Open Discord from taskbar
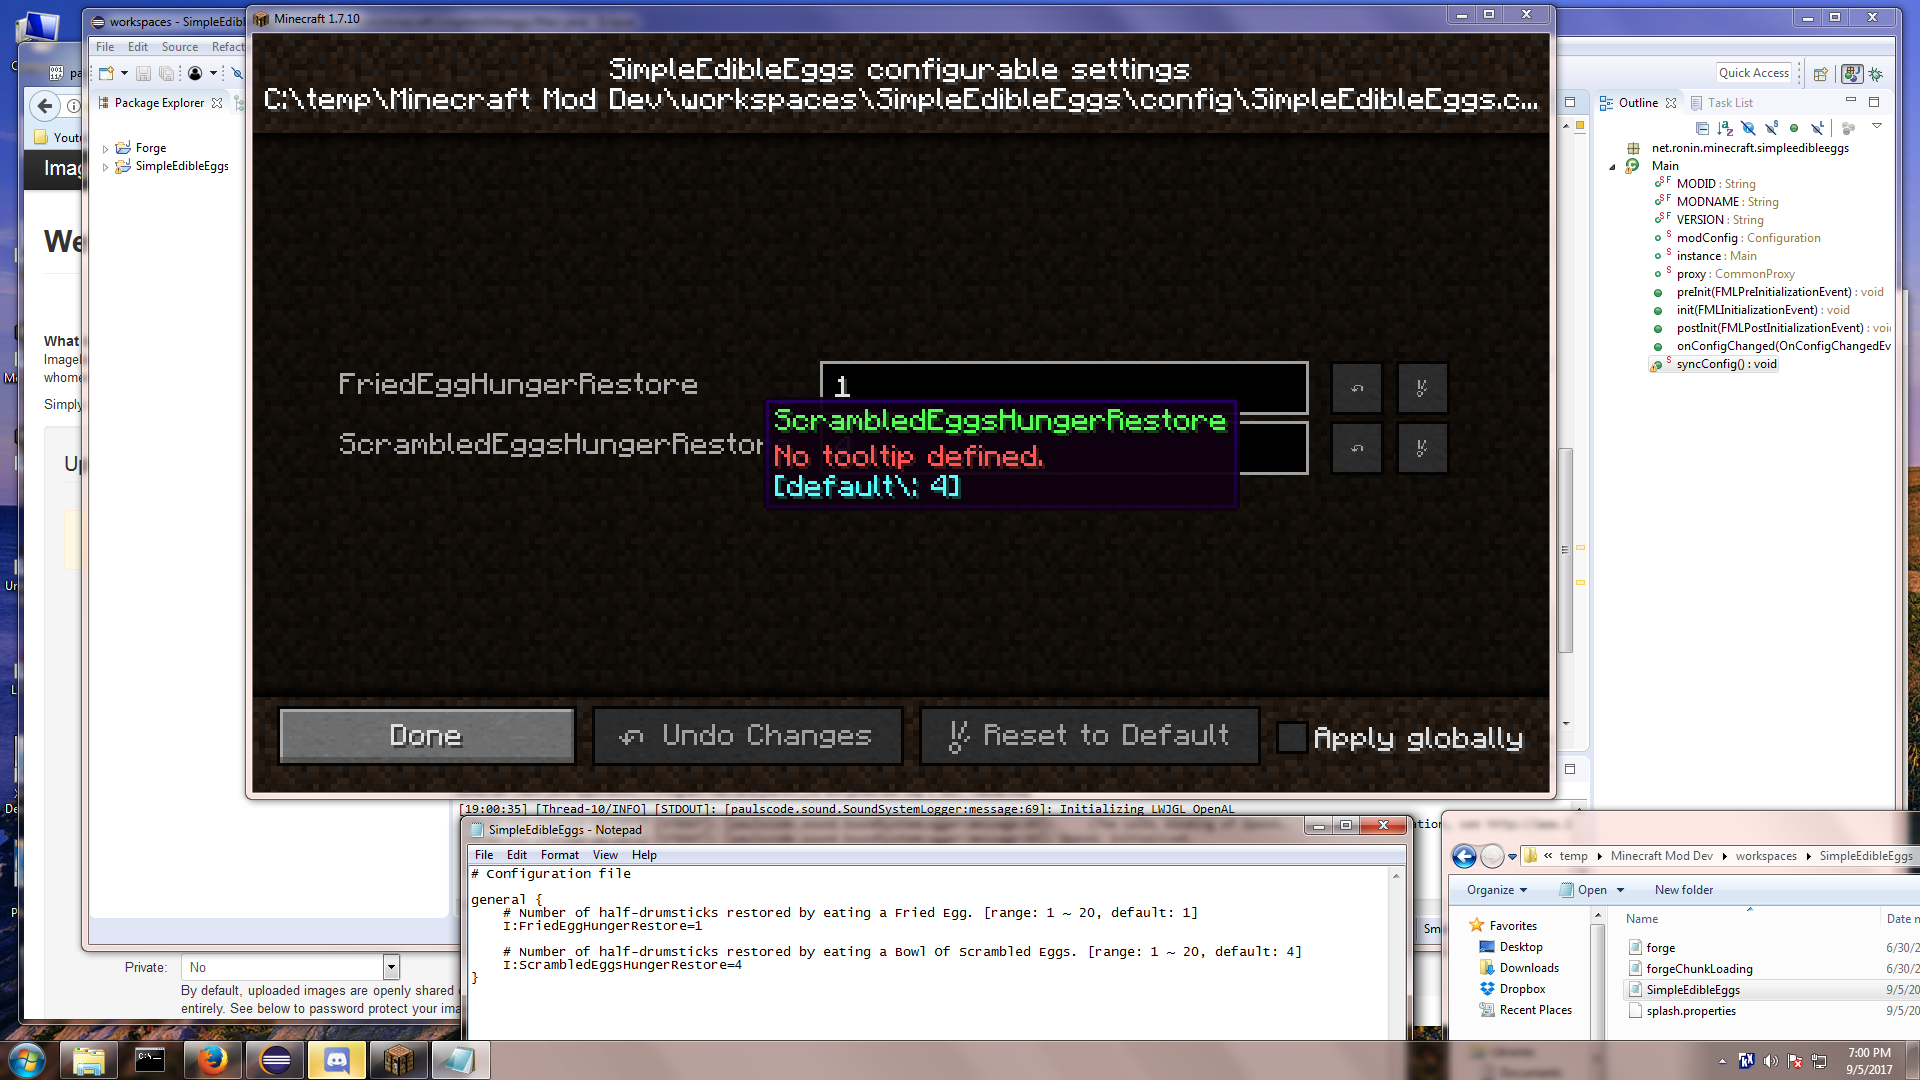This screenshot has height=1080, width=1920. (337, 1060)
